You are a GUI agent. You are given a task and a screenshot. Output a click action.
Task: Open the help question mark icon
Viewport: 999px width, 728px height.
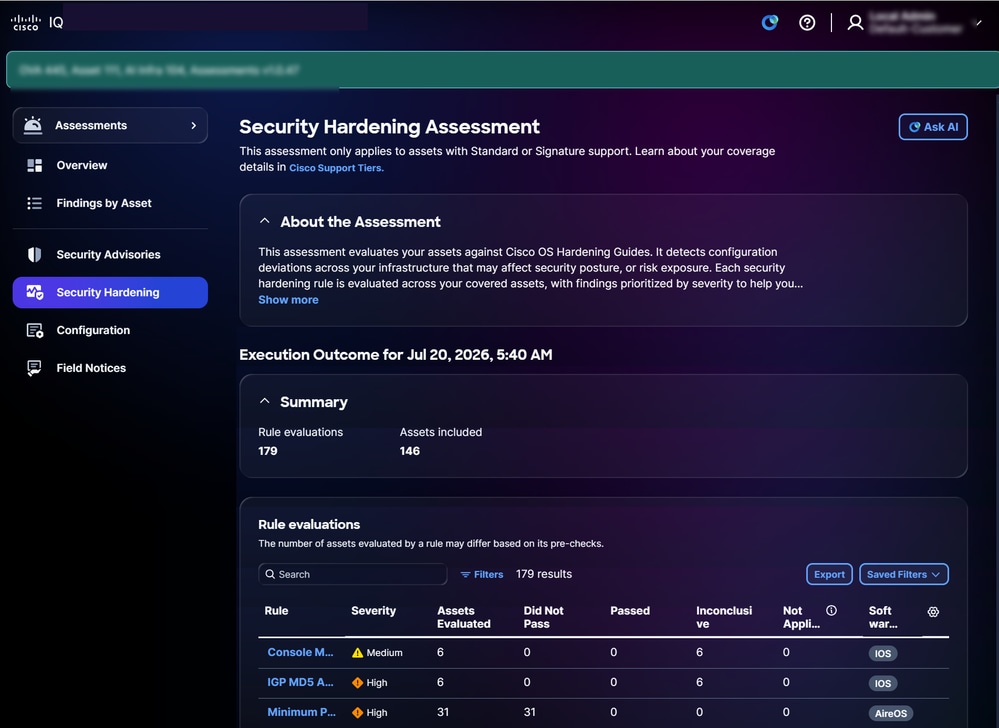807,23
